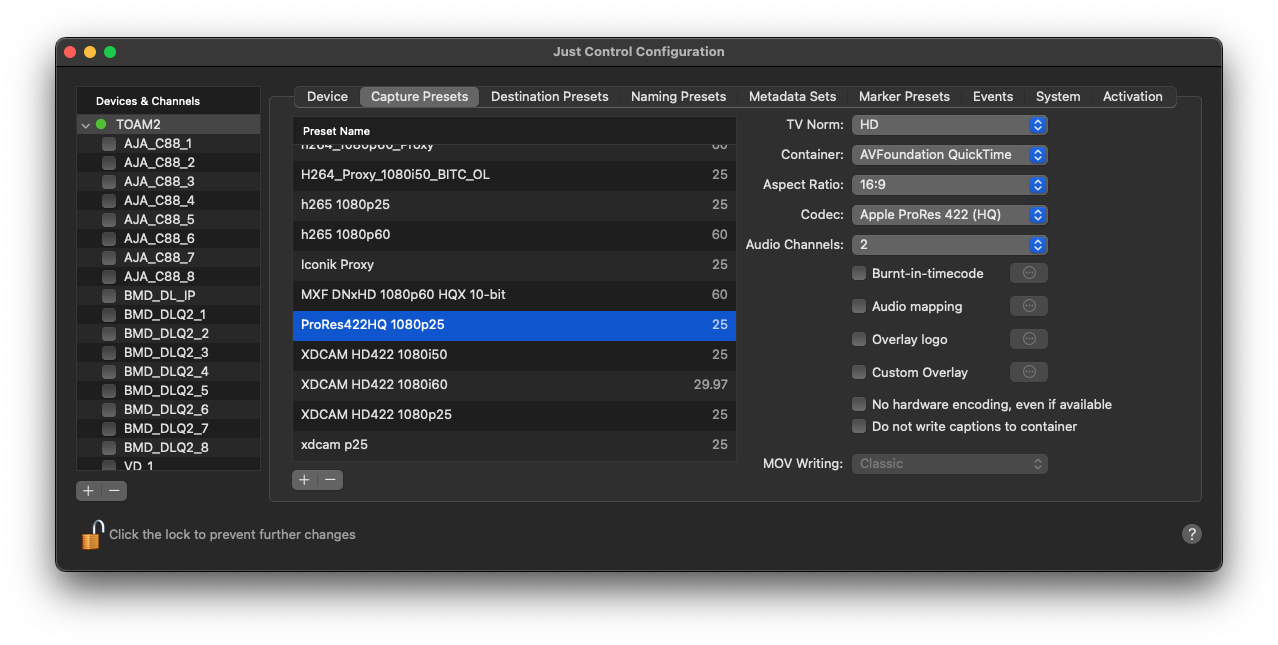Select preset XDCAM HD422 1080i60
Viewport: 1278px width, 645px height.
(x=514, y=385)
